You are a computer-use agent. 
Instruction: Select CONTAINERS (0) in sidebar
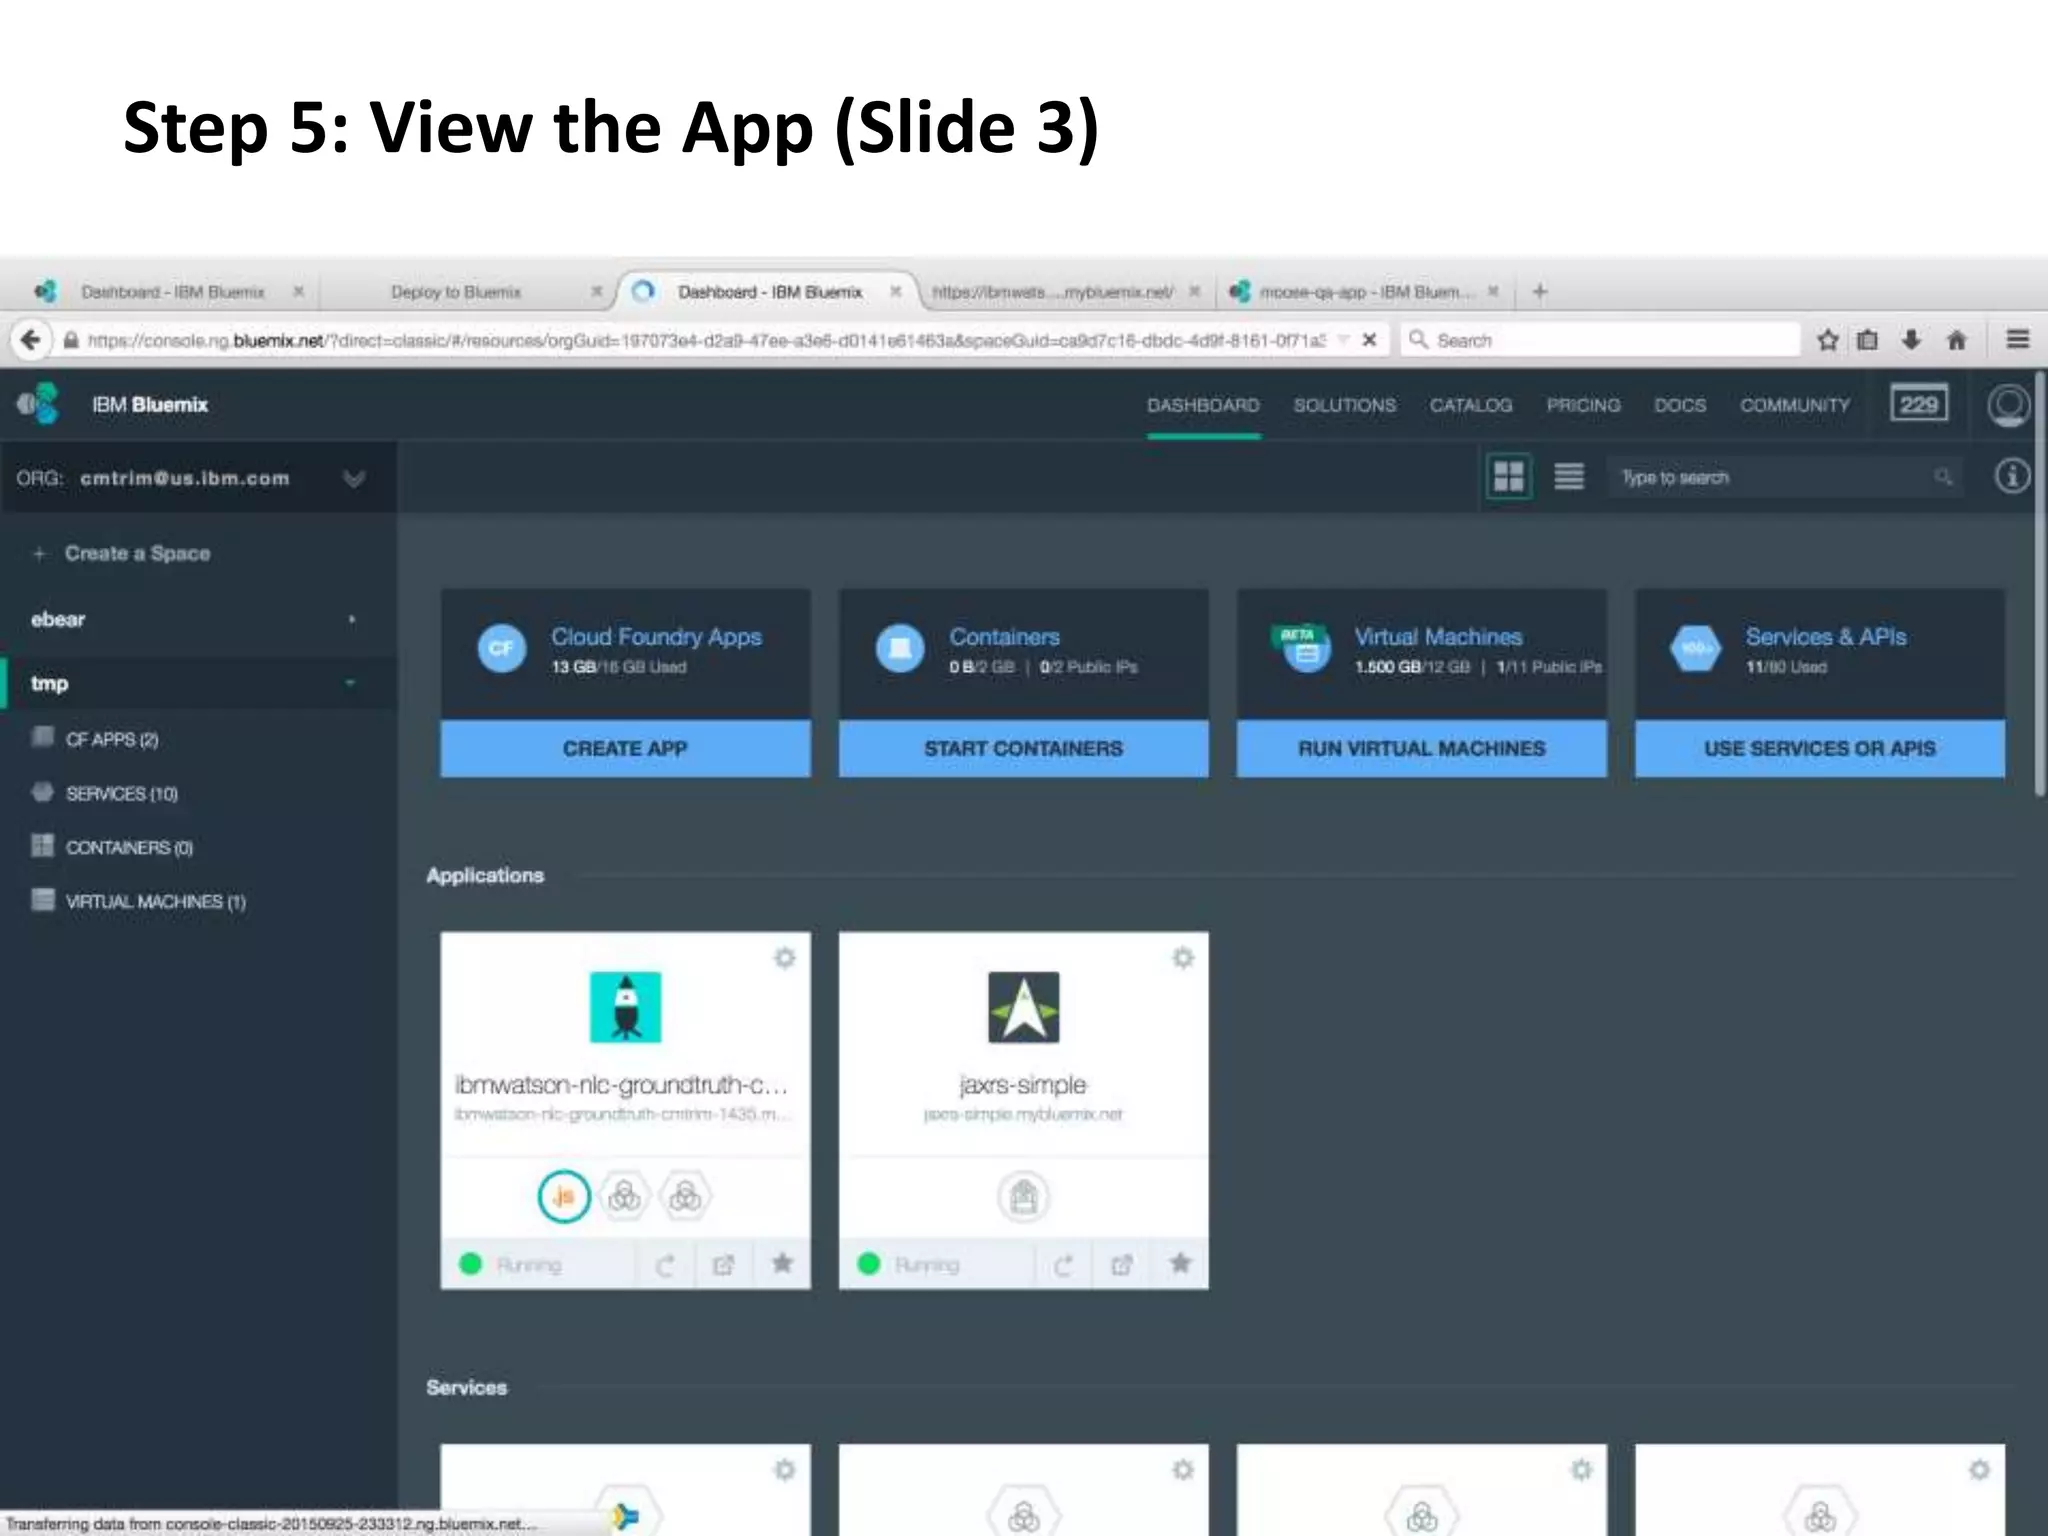129,847
